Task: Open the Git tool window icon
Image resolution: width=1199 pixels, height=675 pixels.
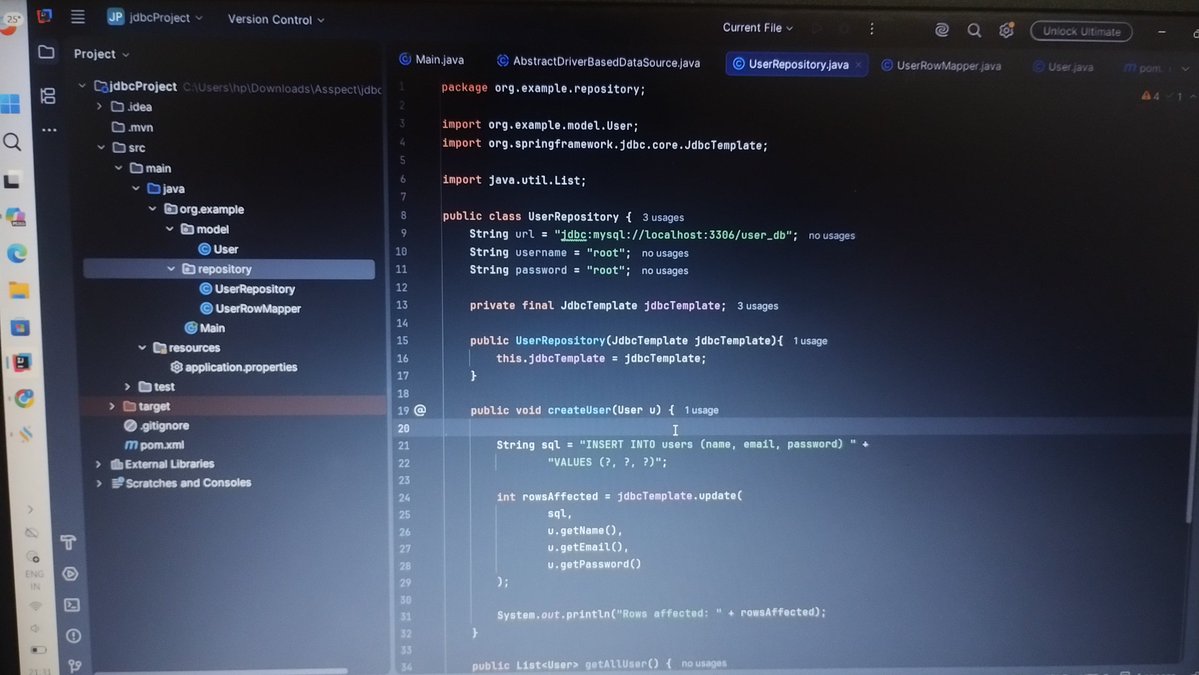Action: 75,665
